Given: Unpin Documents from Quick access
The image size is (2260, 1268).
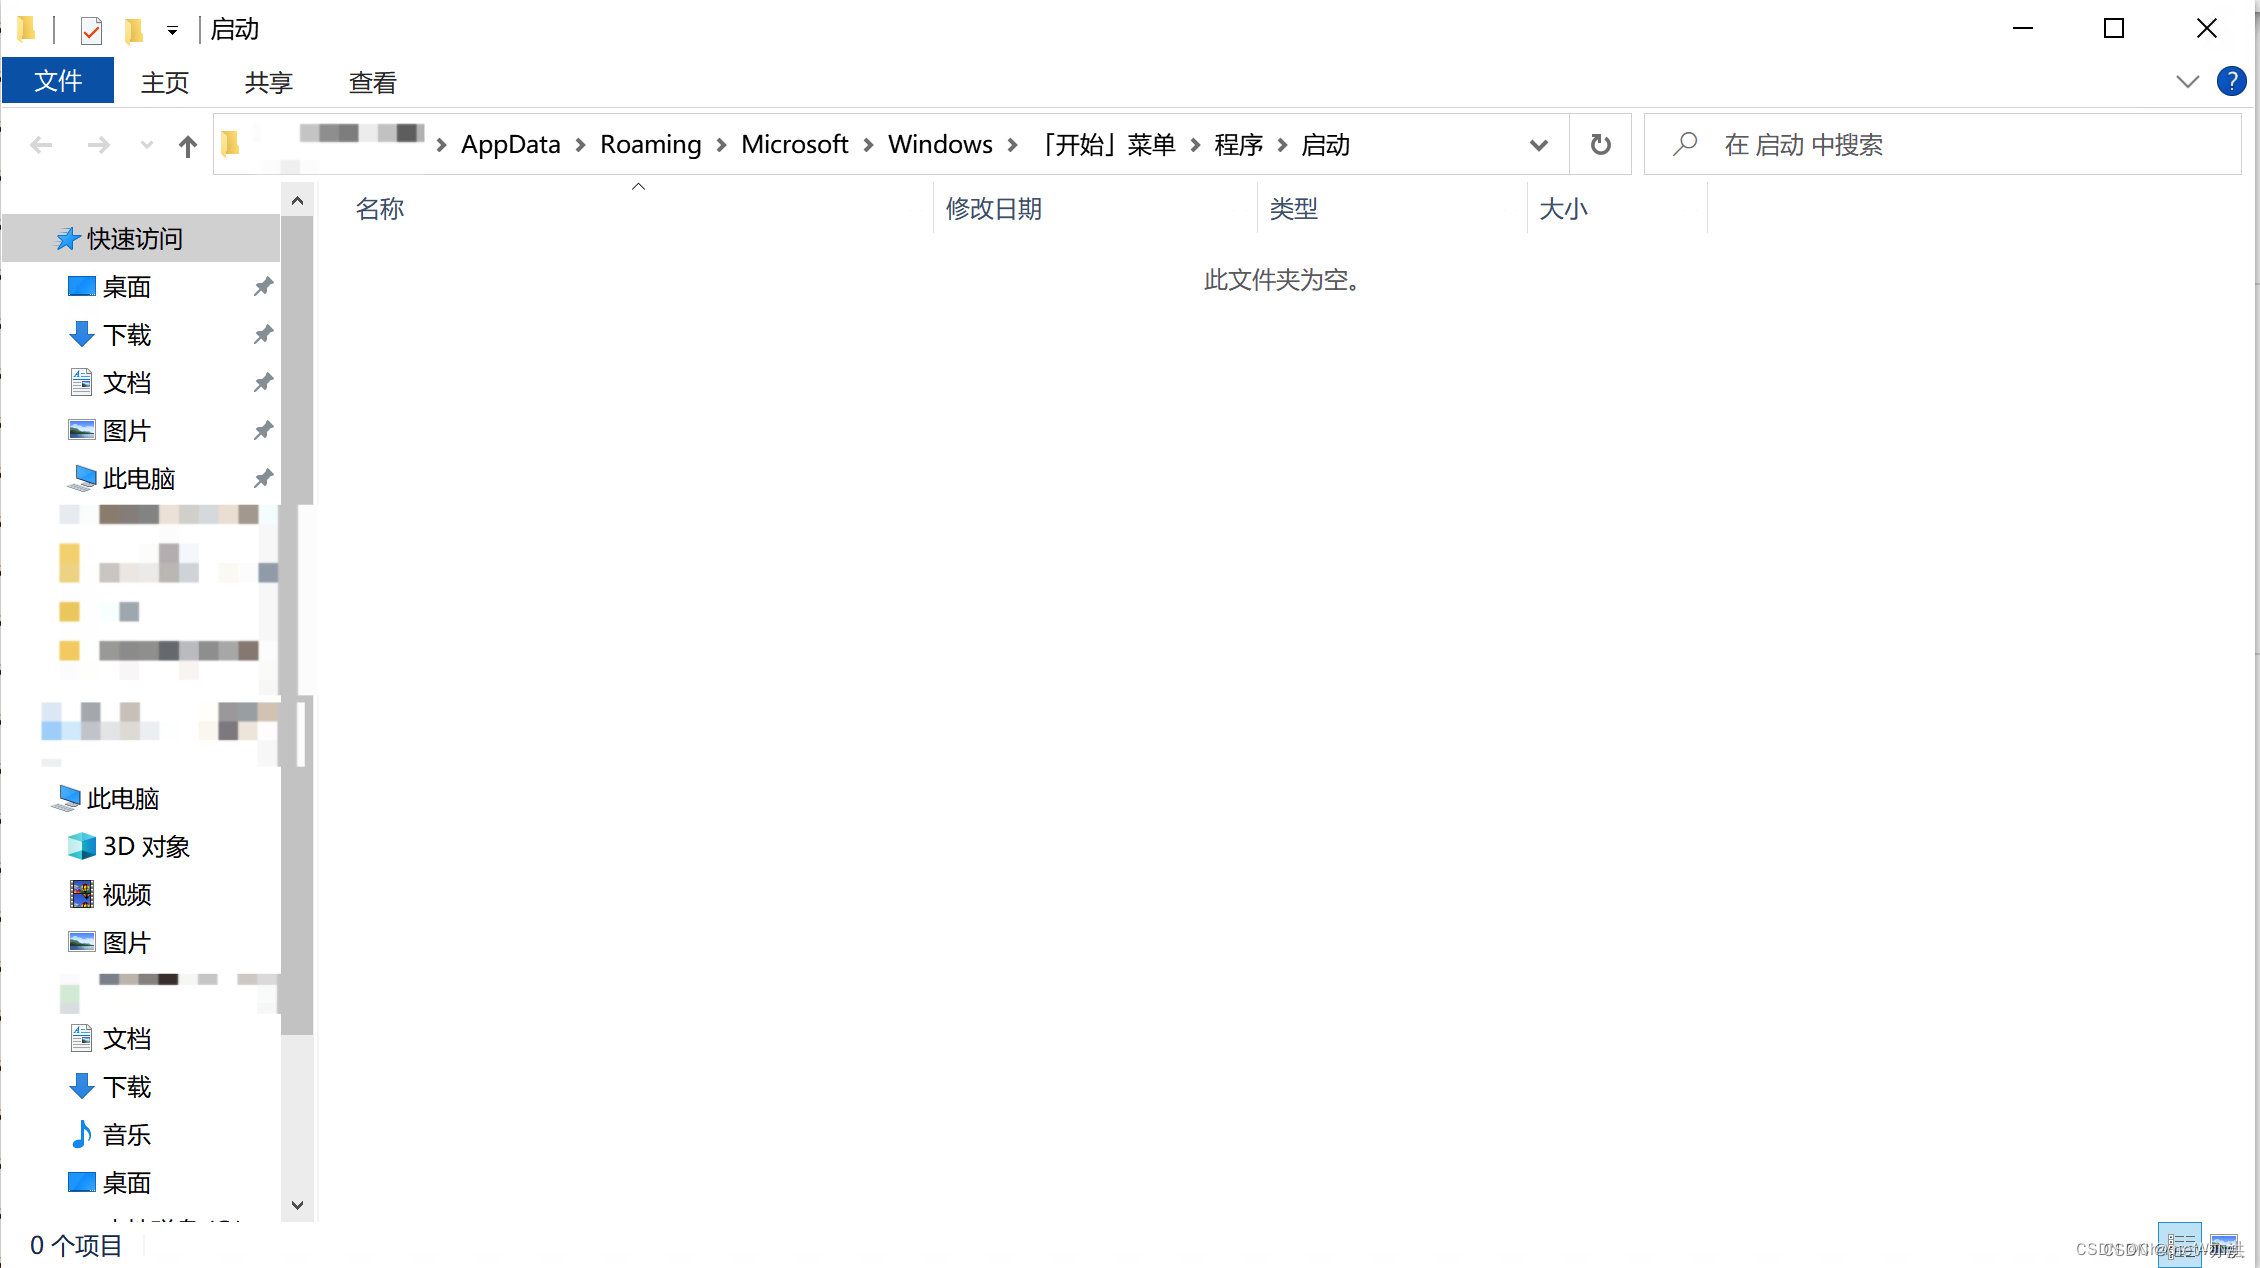Looking at the screenshot, I should click(263, 383).
